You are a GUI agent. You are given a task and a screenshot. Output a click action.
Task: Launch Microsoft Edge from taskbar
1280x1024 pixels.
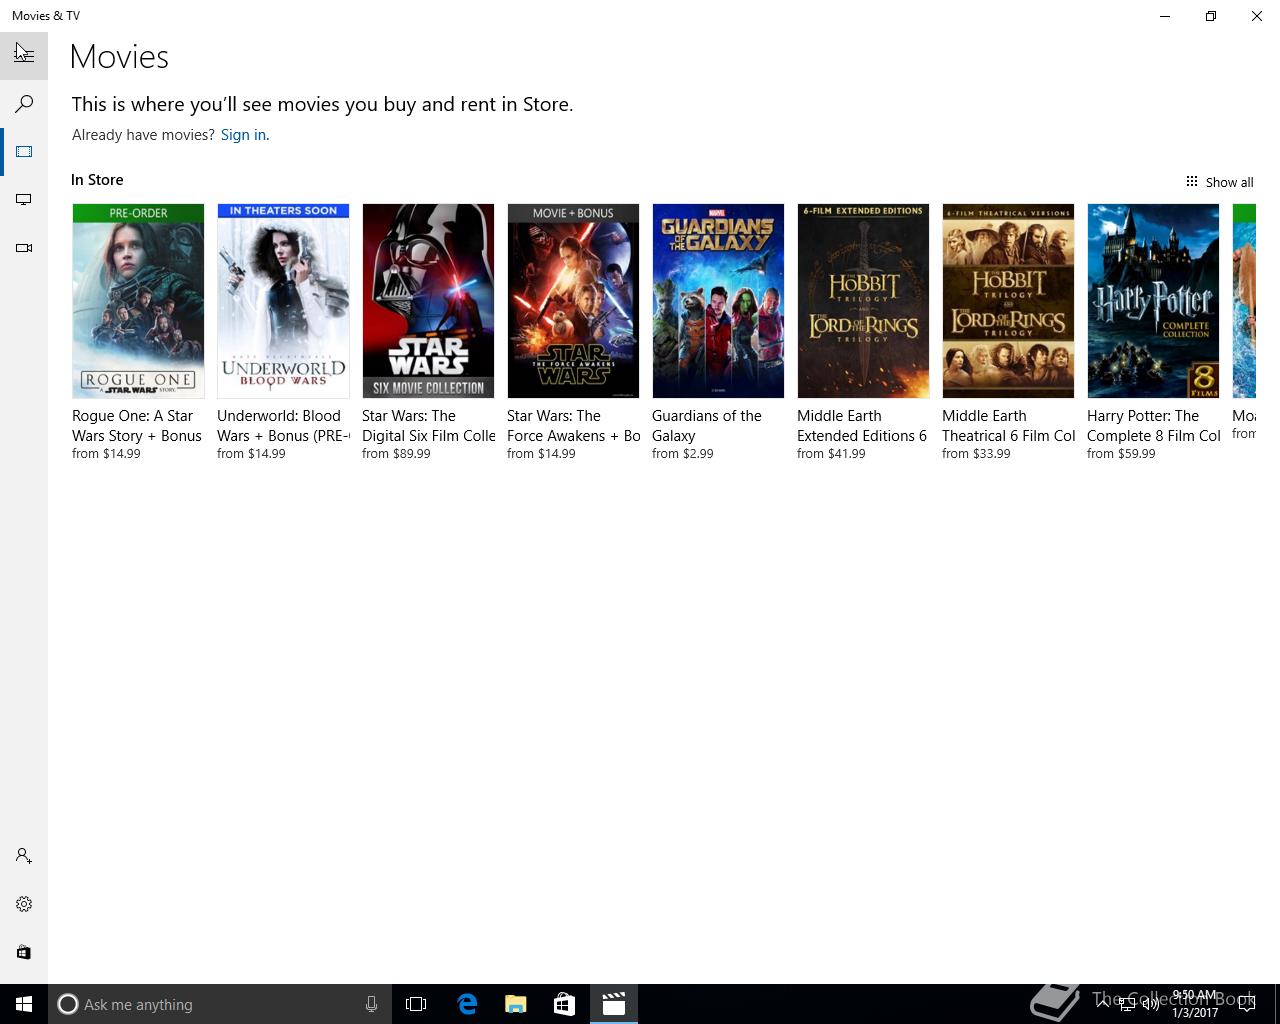467,1004
